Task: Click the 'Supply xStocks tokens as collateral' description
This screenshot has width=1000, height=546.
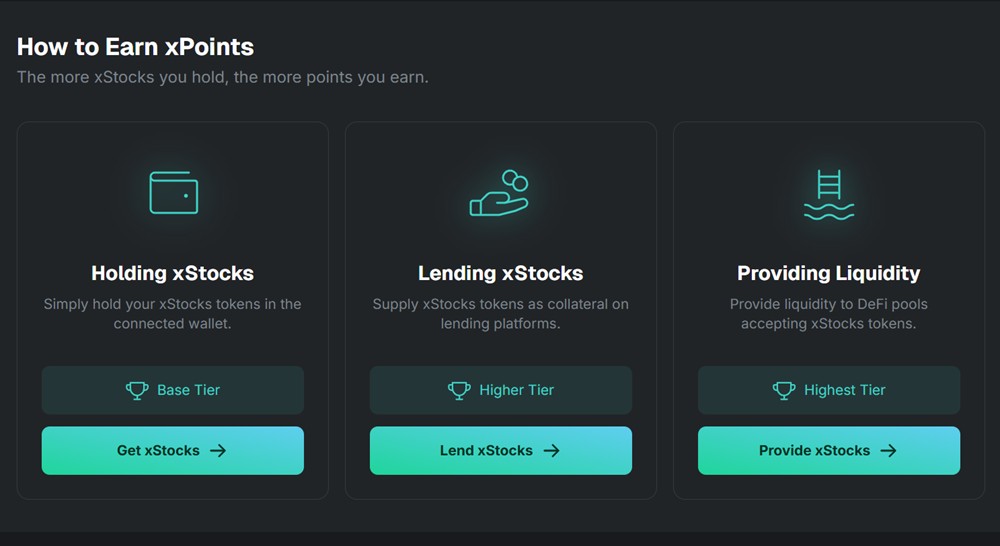Action: point(501,314)
